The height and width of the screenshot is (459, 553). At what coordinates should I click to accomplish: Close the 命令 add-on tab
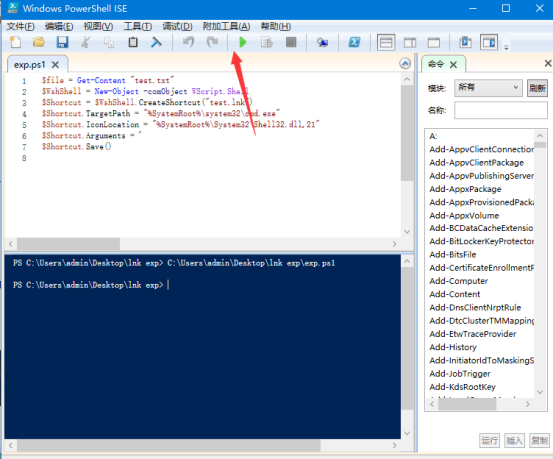454,65
